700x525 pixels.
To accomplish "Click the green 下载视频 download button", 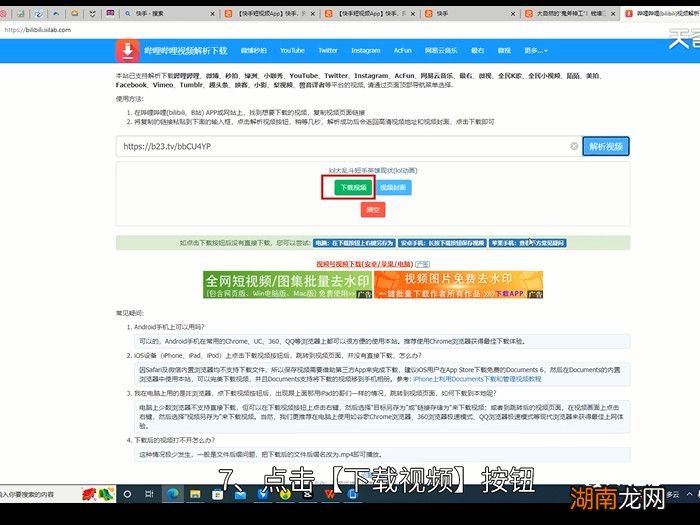I will pos(353,188).
